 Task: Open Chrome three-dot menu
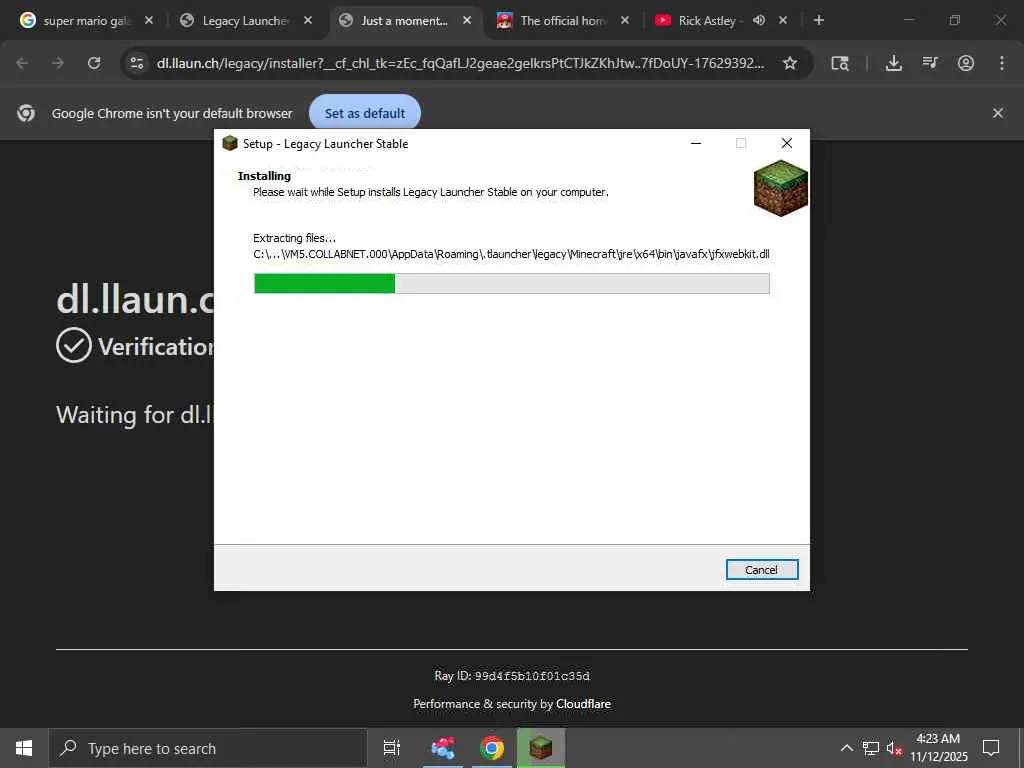pyautogui.click(x=1002, y=63)
